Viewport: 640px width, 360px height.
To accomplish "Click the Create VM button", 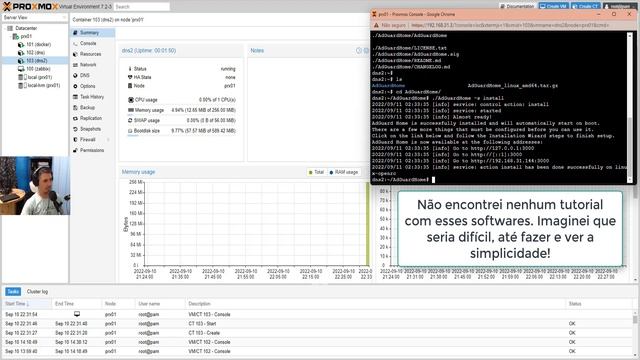I will coord(553,6).
